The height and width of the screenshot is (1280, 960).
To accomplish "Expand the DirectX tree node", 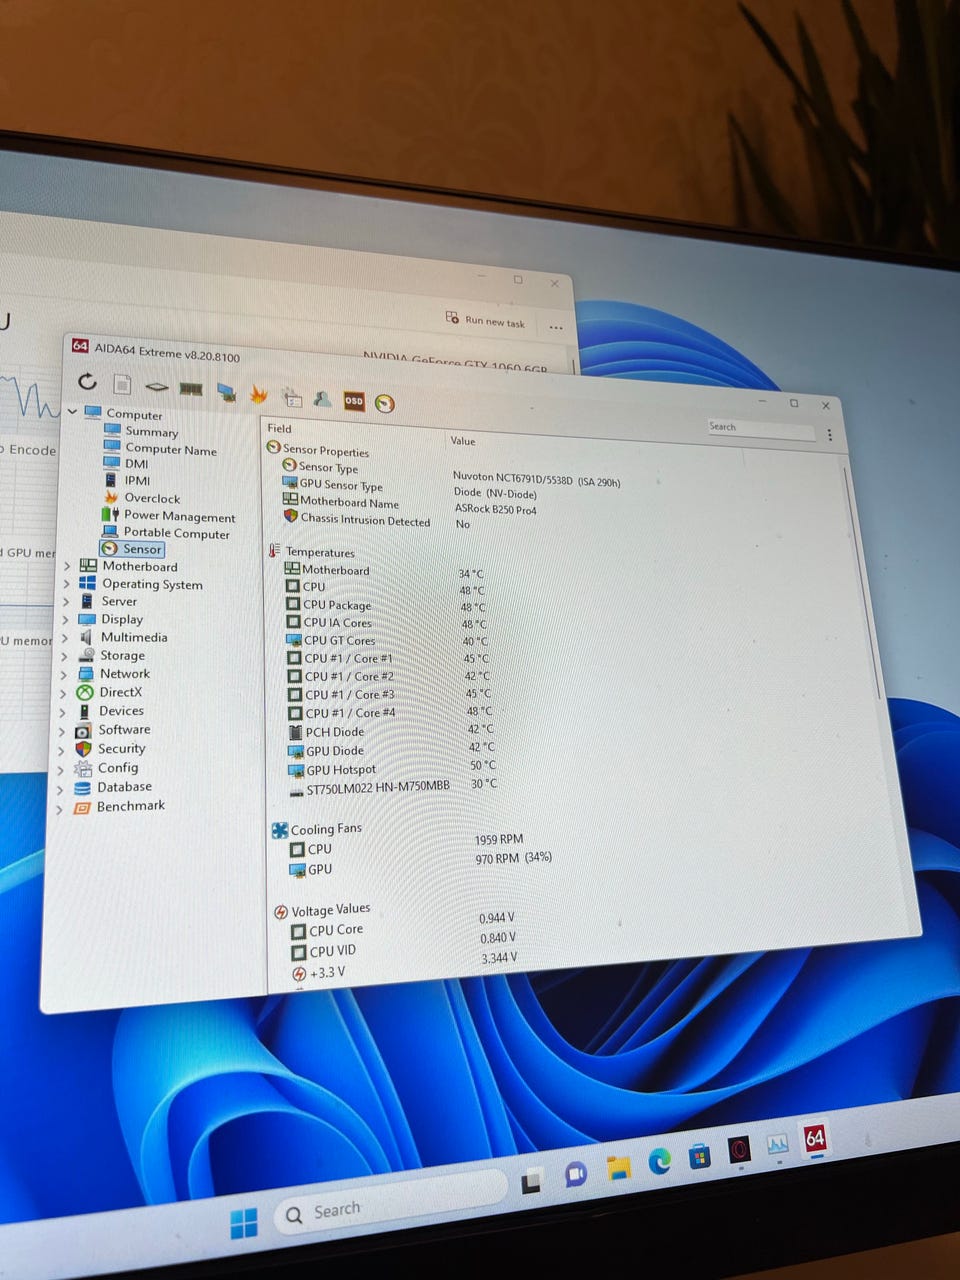I will pos(63,692).
